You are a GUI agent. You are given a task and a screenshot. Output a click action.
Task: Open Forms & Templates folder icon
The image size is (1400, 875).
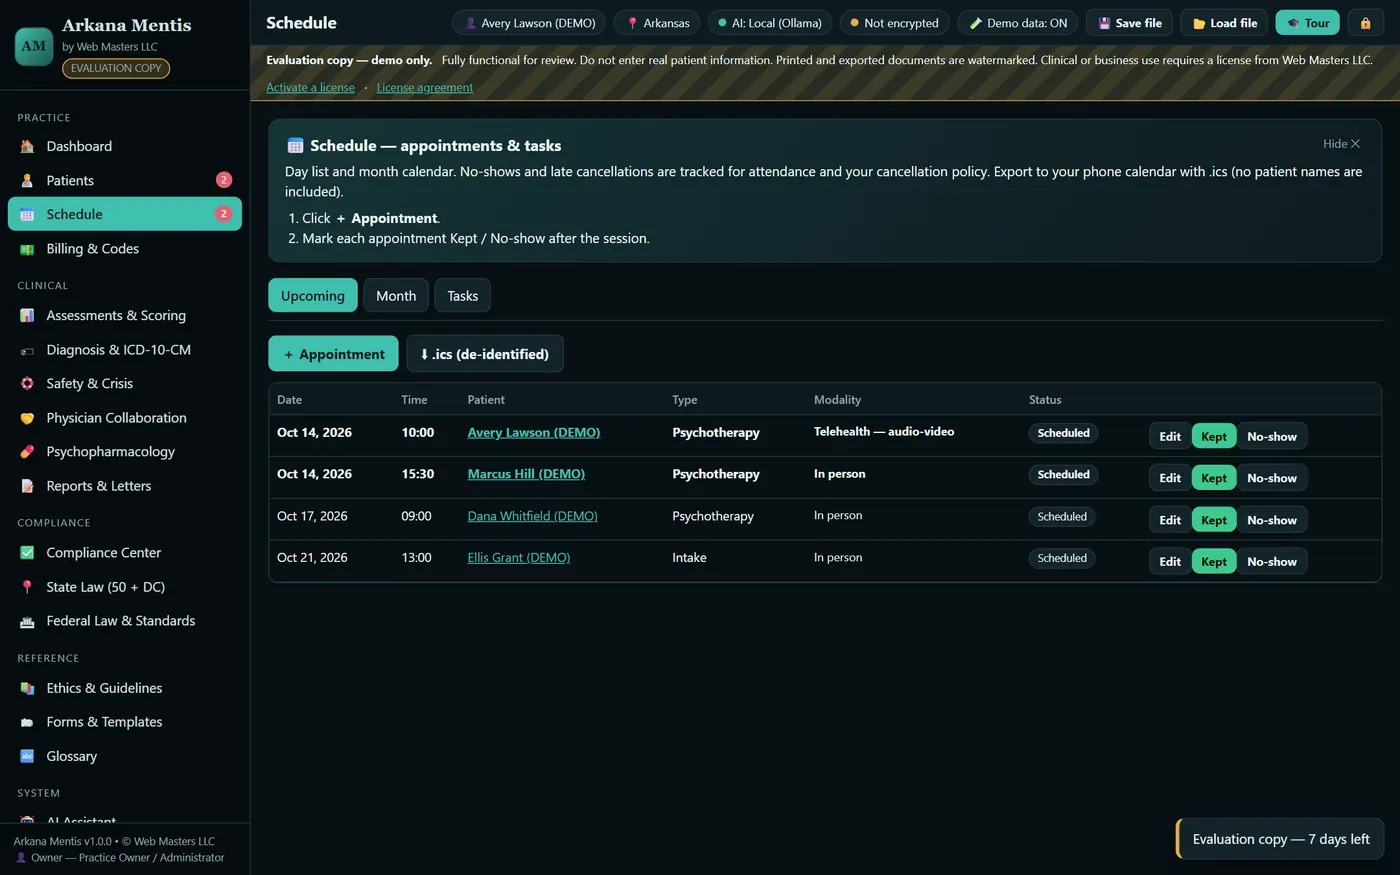[x=27, y=722]
